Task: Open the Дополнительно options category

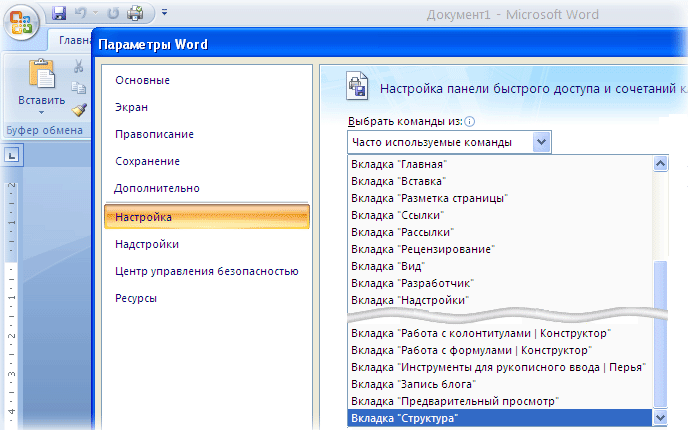Action: [157, 188]
